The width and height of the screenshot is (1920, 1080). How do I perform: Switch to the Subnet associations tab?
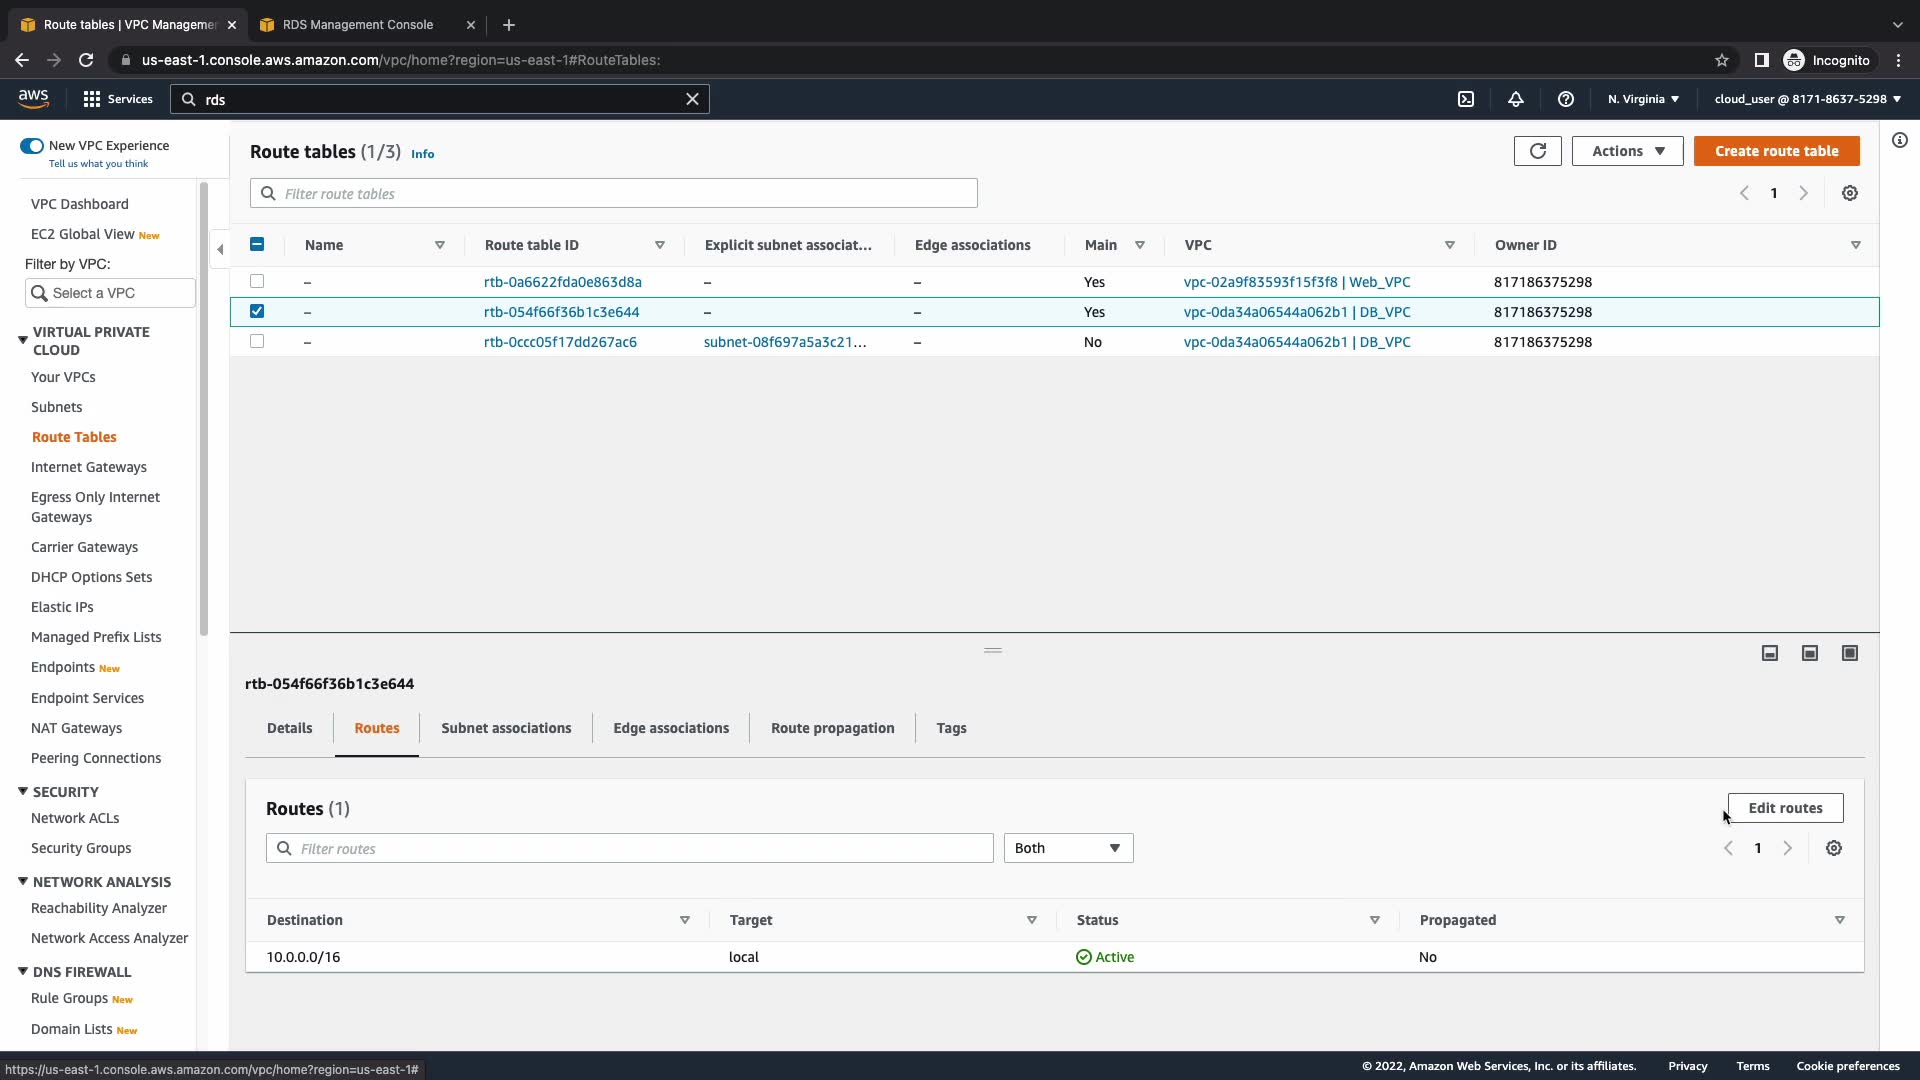point(506,728)
